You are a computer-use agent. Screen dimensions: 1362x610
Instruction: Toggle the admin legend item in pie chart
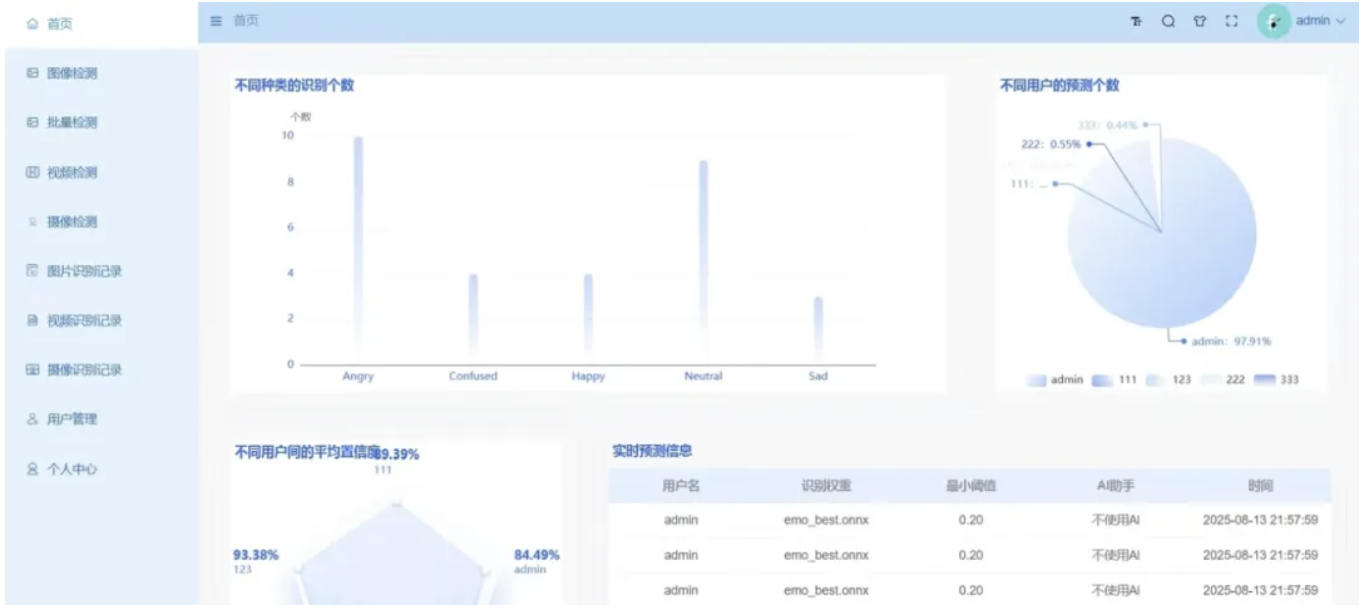[1055, 380]
